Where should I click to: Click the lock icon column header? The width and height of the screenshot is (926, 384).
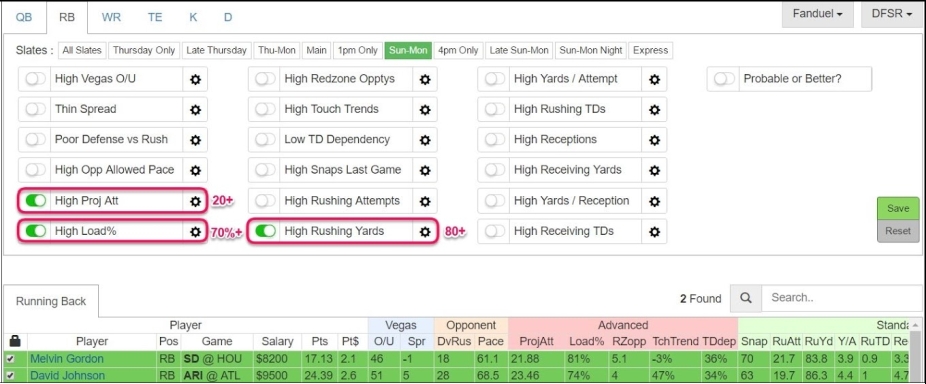pyautogui.click(x=15, y=341)
